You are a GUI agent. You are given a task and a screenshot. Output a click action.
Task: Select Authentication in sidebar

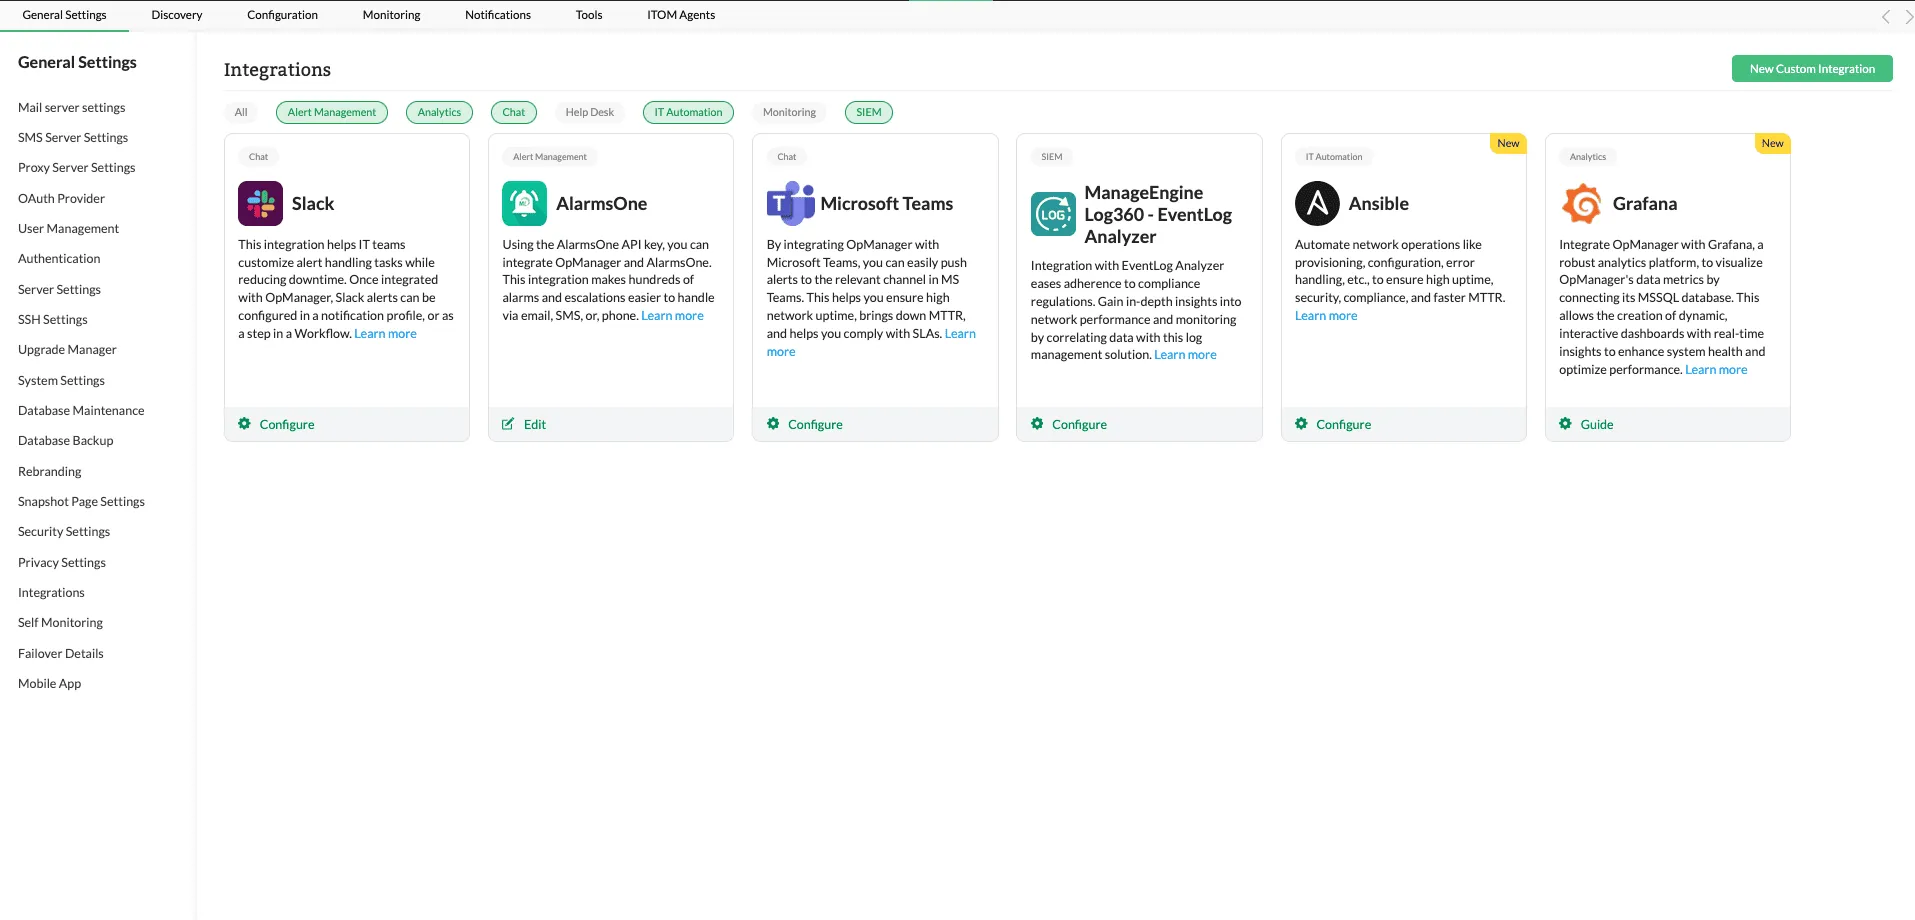(x=59, y=258)
